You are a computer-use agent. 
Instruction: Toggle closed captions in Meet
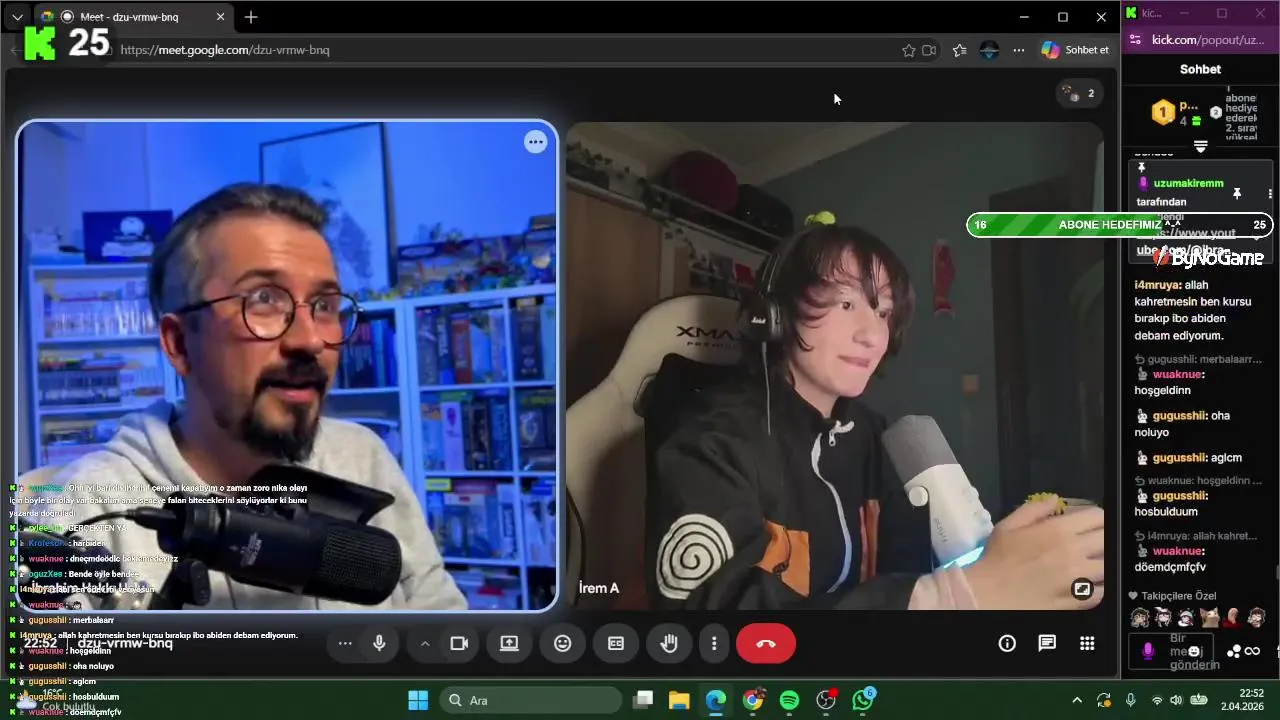tap(616, 644)
